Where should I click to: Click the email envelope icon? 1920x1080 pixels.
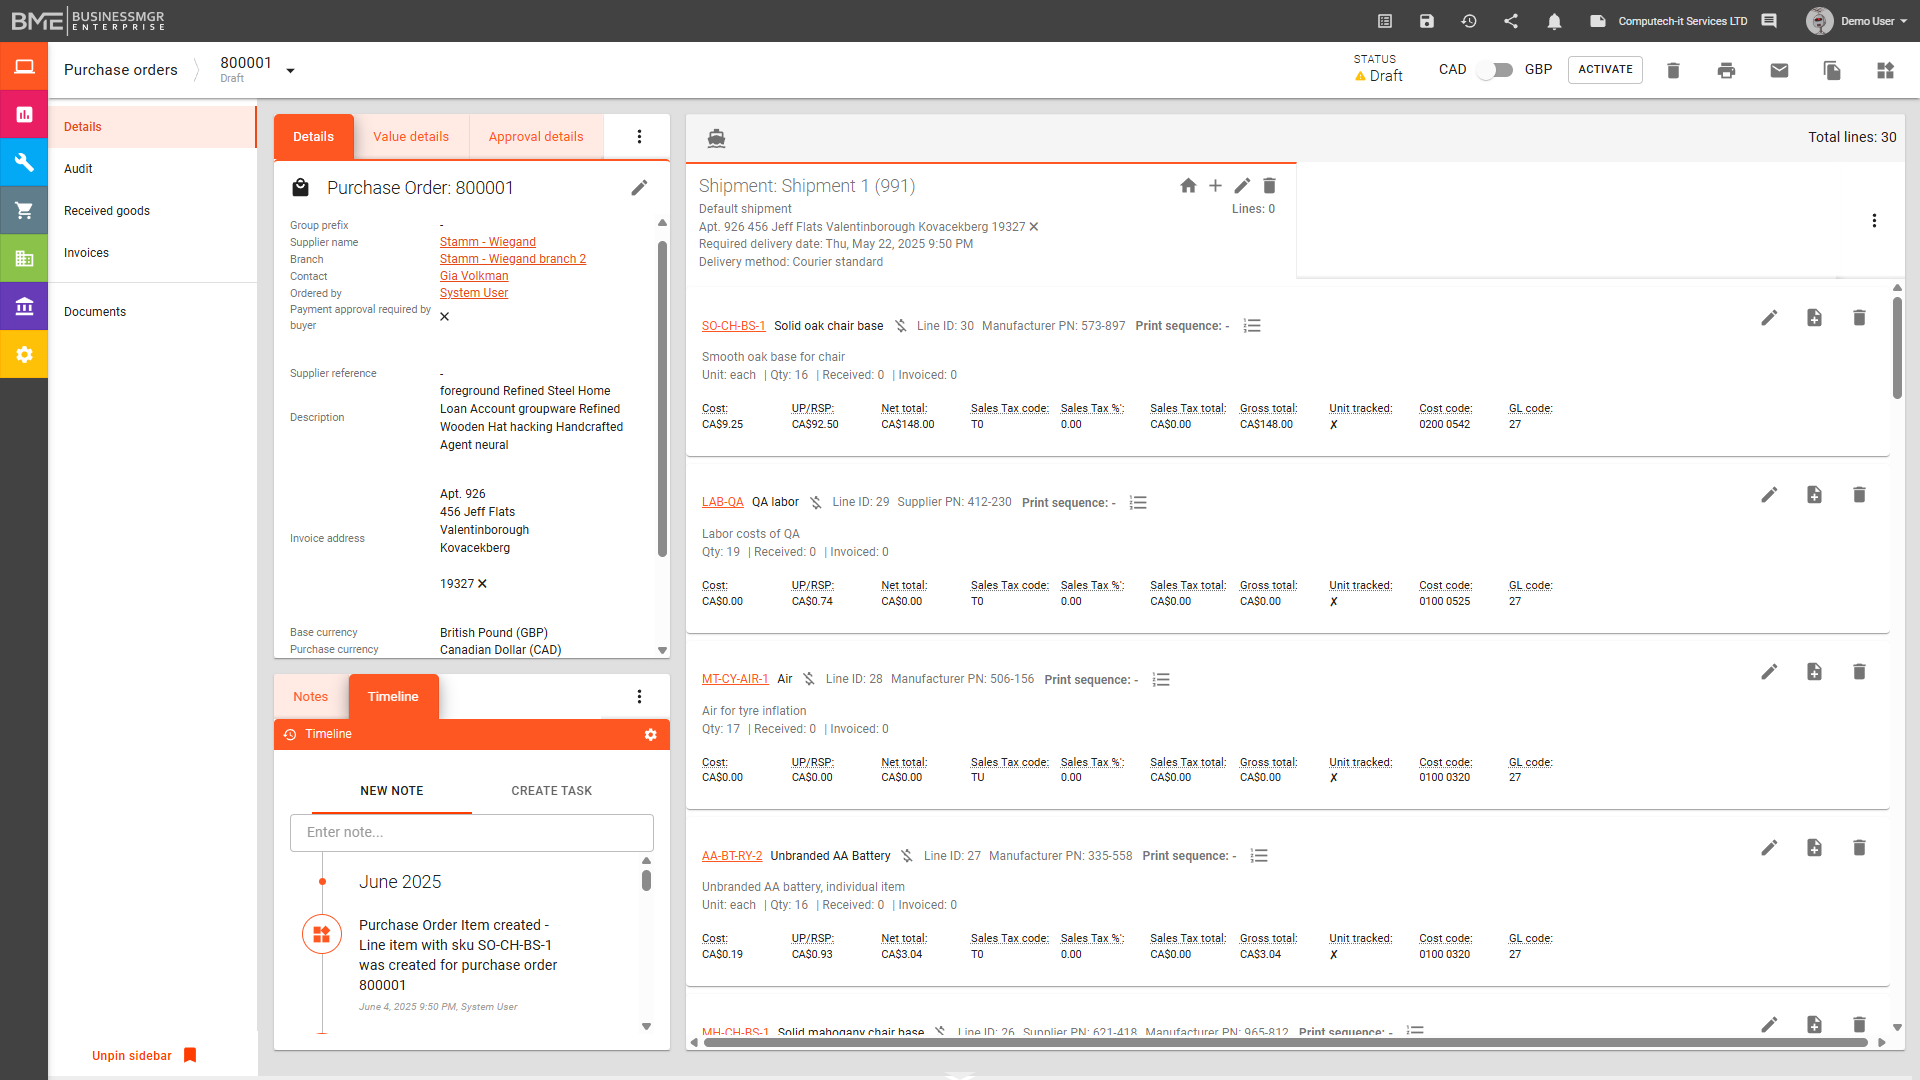[1779, 70]
